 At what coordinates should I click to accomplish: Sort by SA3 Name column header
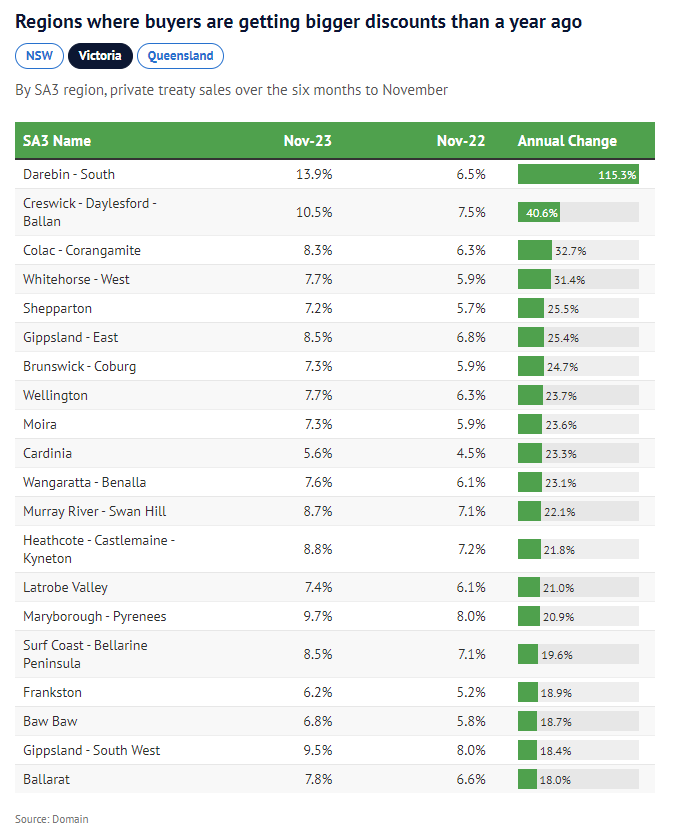coord(57,141)
